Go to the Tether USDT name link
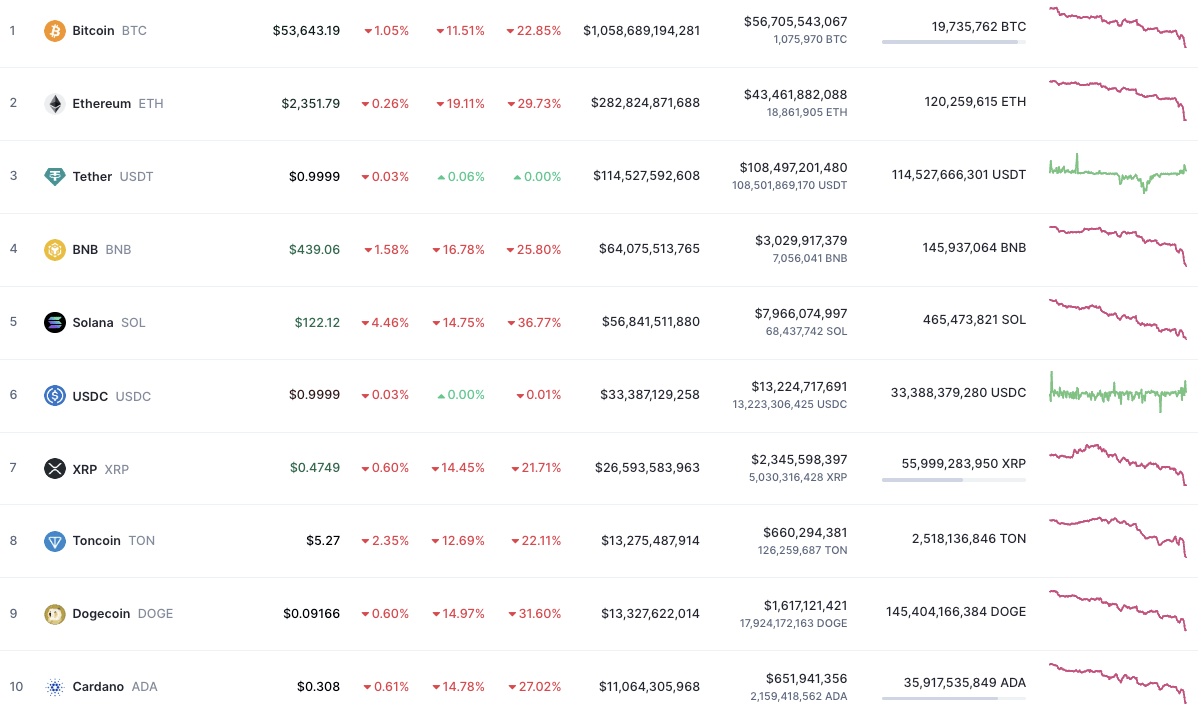Image resolution: width=1198 pixels, height=721 pixels. click(x=113, y=176)
